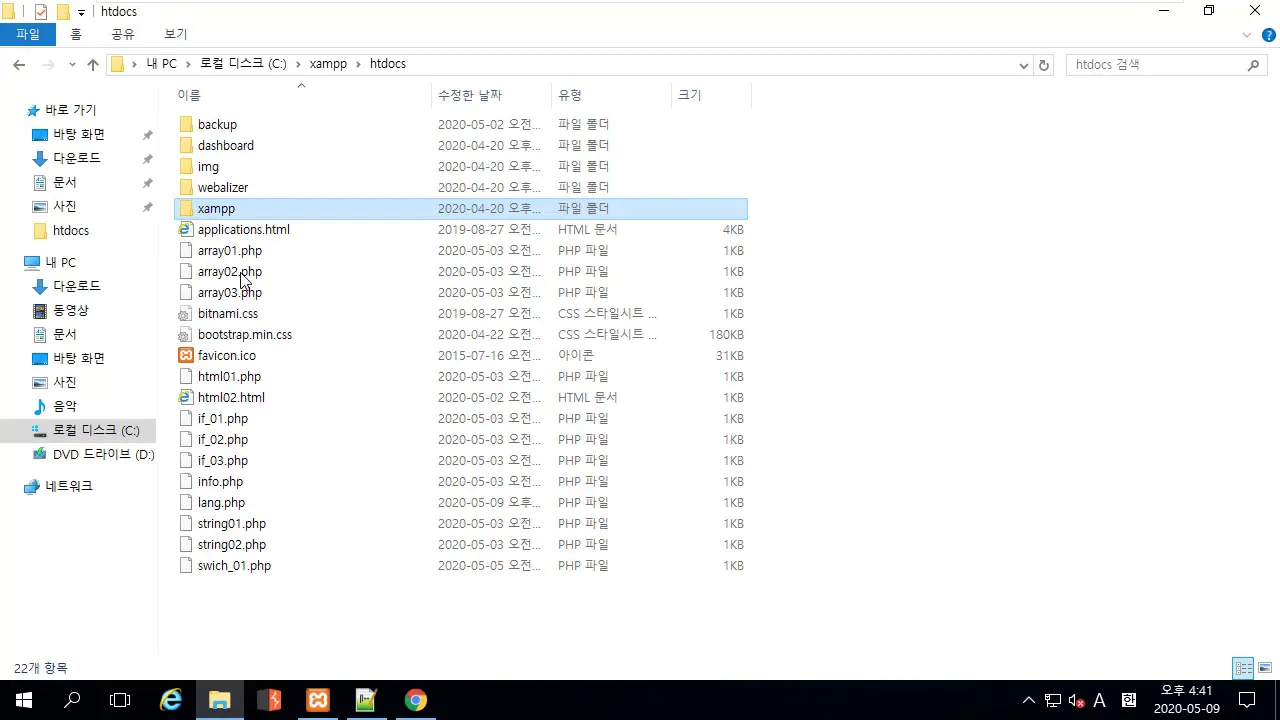
Task: Sort by 수정한 날짜 column header
Action: coord(492,95)
